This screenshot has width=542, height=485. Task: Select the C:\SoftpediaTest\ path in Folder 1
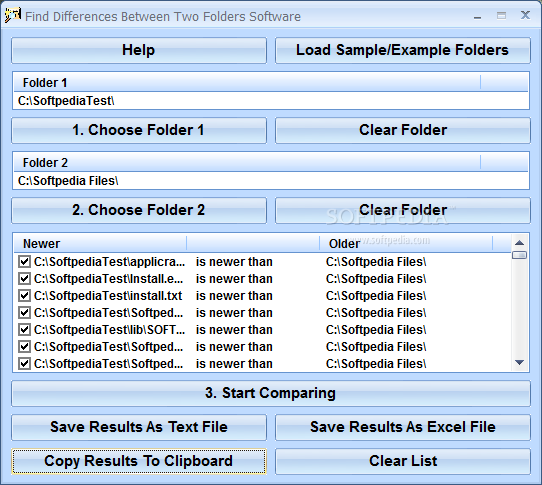coord(66,101)
